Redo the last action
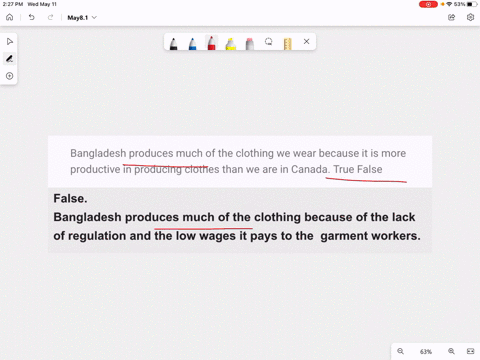 [50, 17]
